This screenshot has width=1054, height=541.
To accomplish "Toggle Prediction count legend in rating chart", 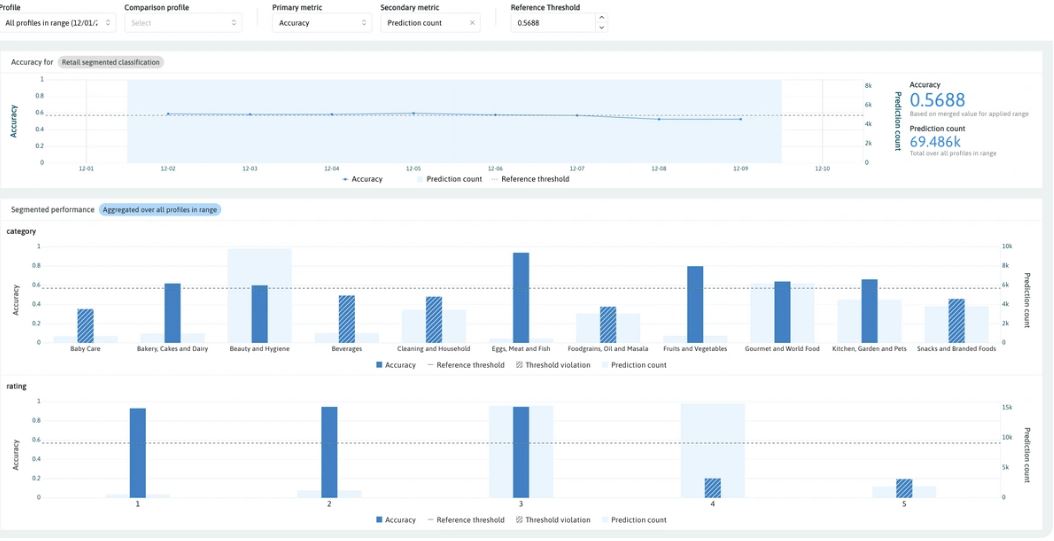I will coord(637,520).
